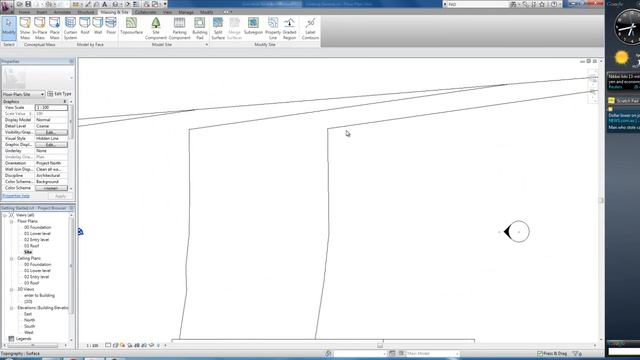This screenshot has width=640, height=360.
Task: Click Save in the quick access toolbar
Action: pos(28,4)
